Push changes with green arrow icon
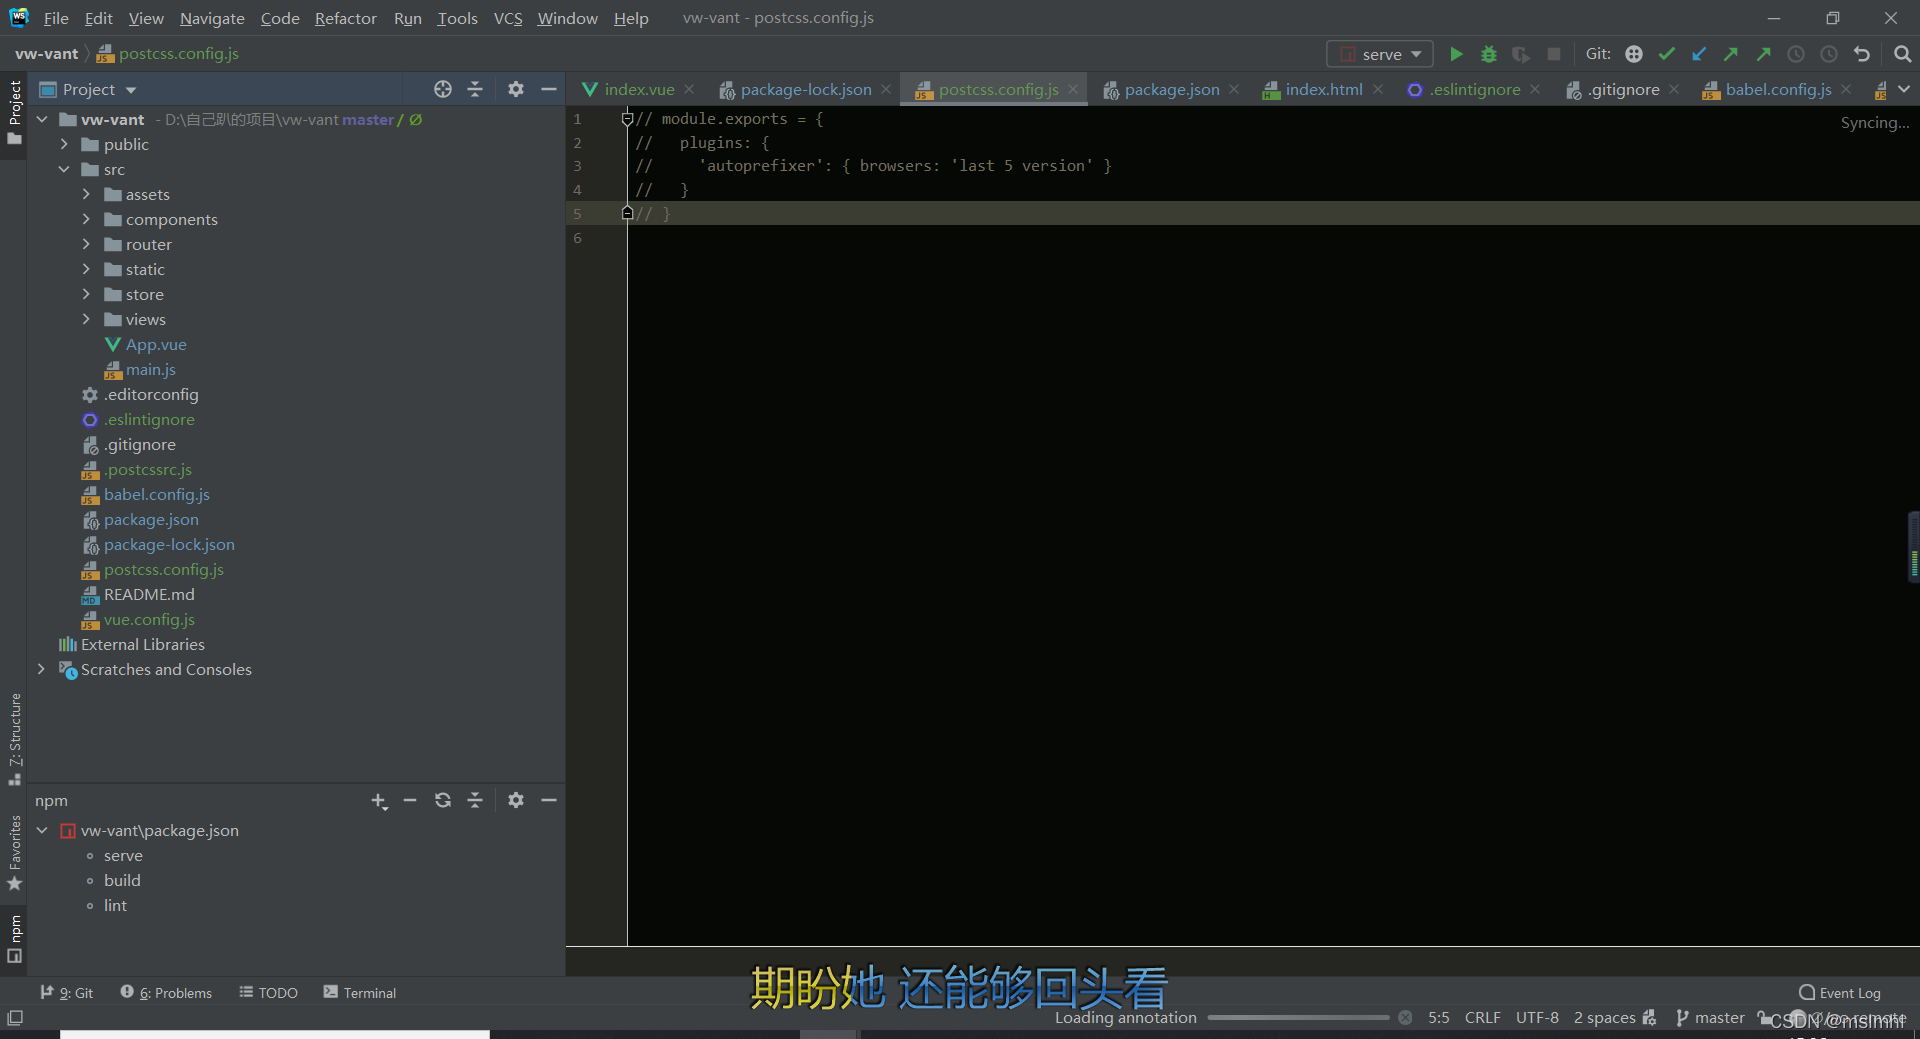This screenshot has width=1920, height=1039. (1731, 54)
